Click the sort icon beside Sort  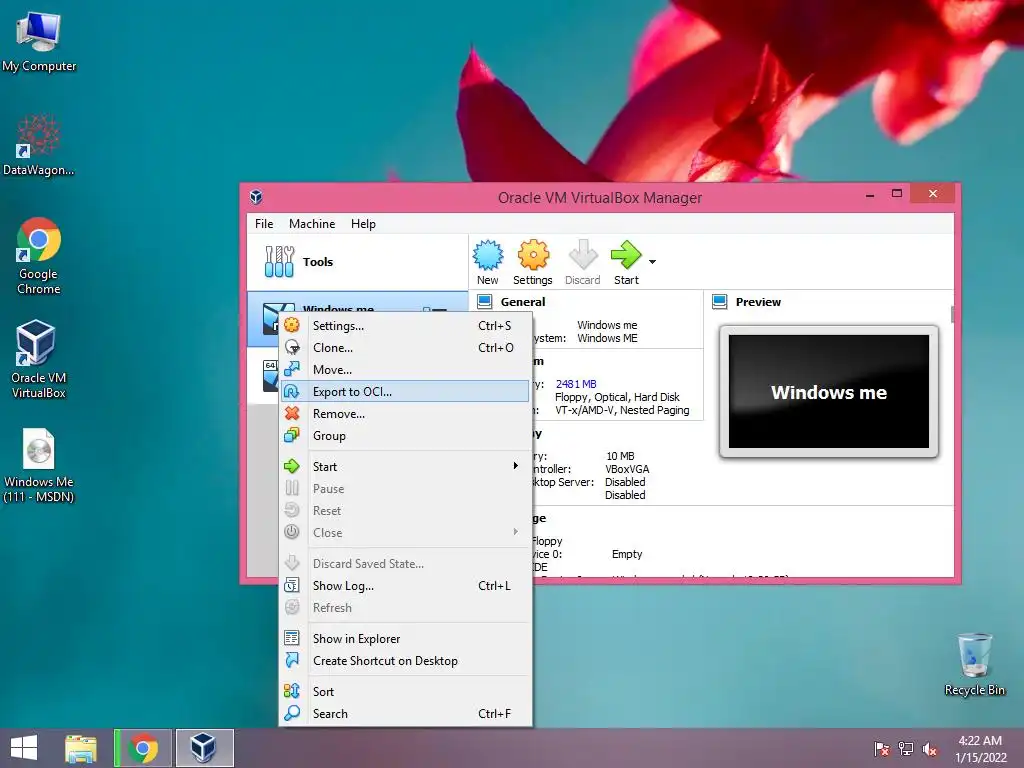coord(292,691)
